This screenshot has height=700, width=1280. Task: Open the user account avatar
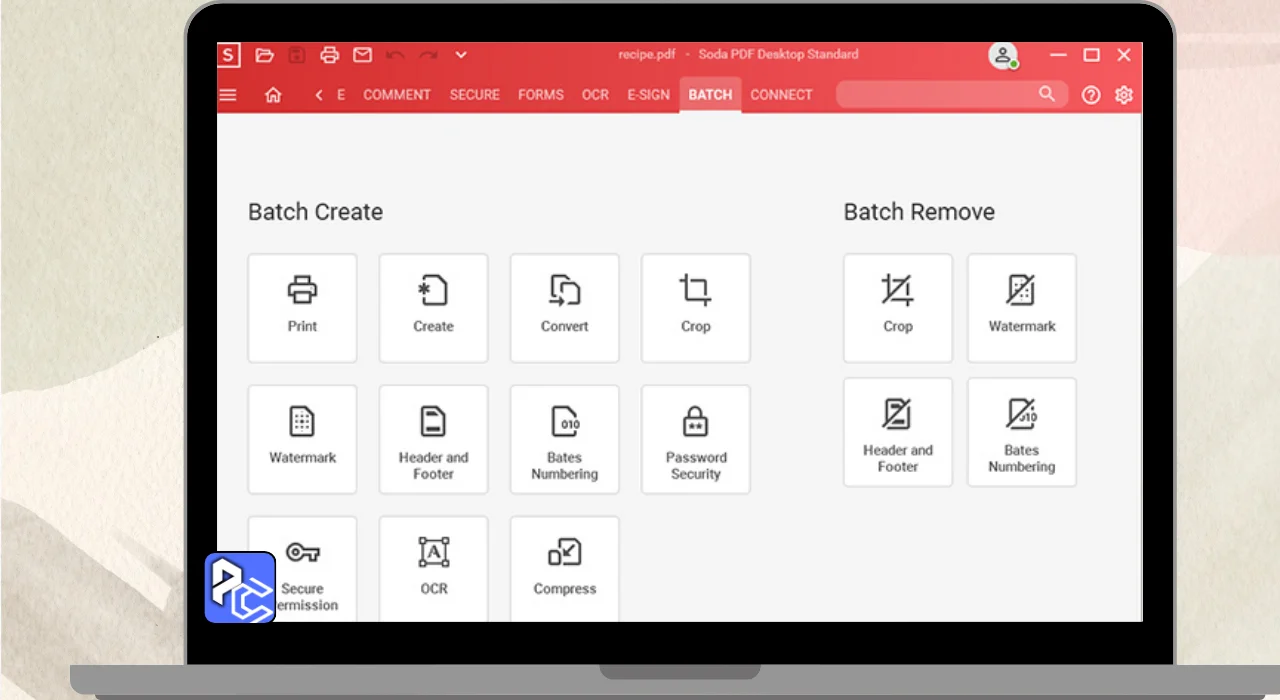point(1003,55)
